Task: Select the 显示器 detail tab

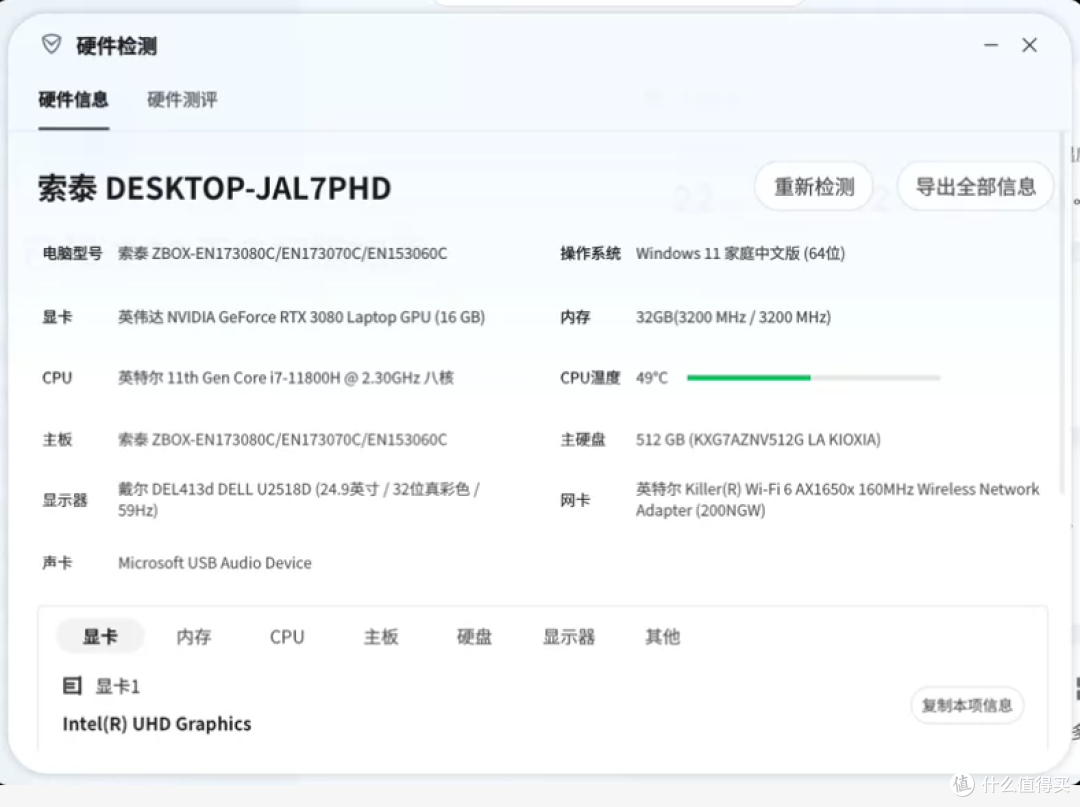Action: tap(569, 636)
